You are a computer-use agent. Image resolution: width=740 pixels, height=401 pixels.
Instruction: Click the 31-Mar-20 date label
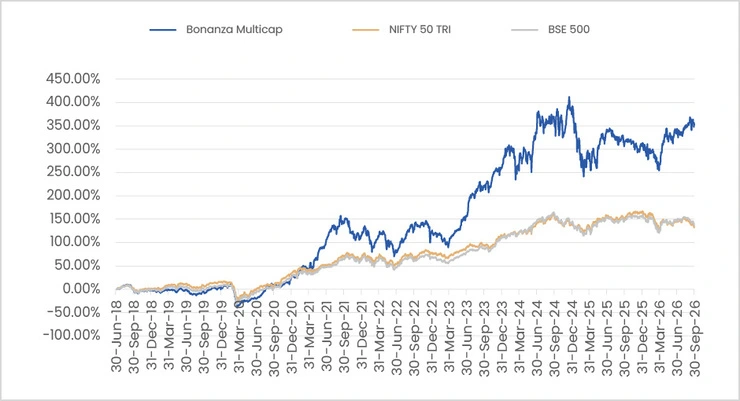point(239,336)
